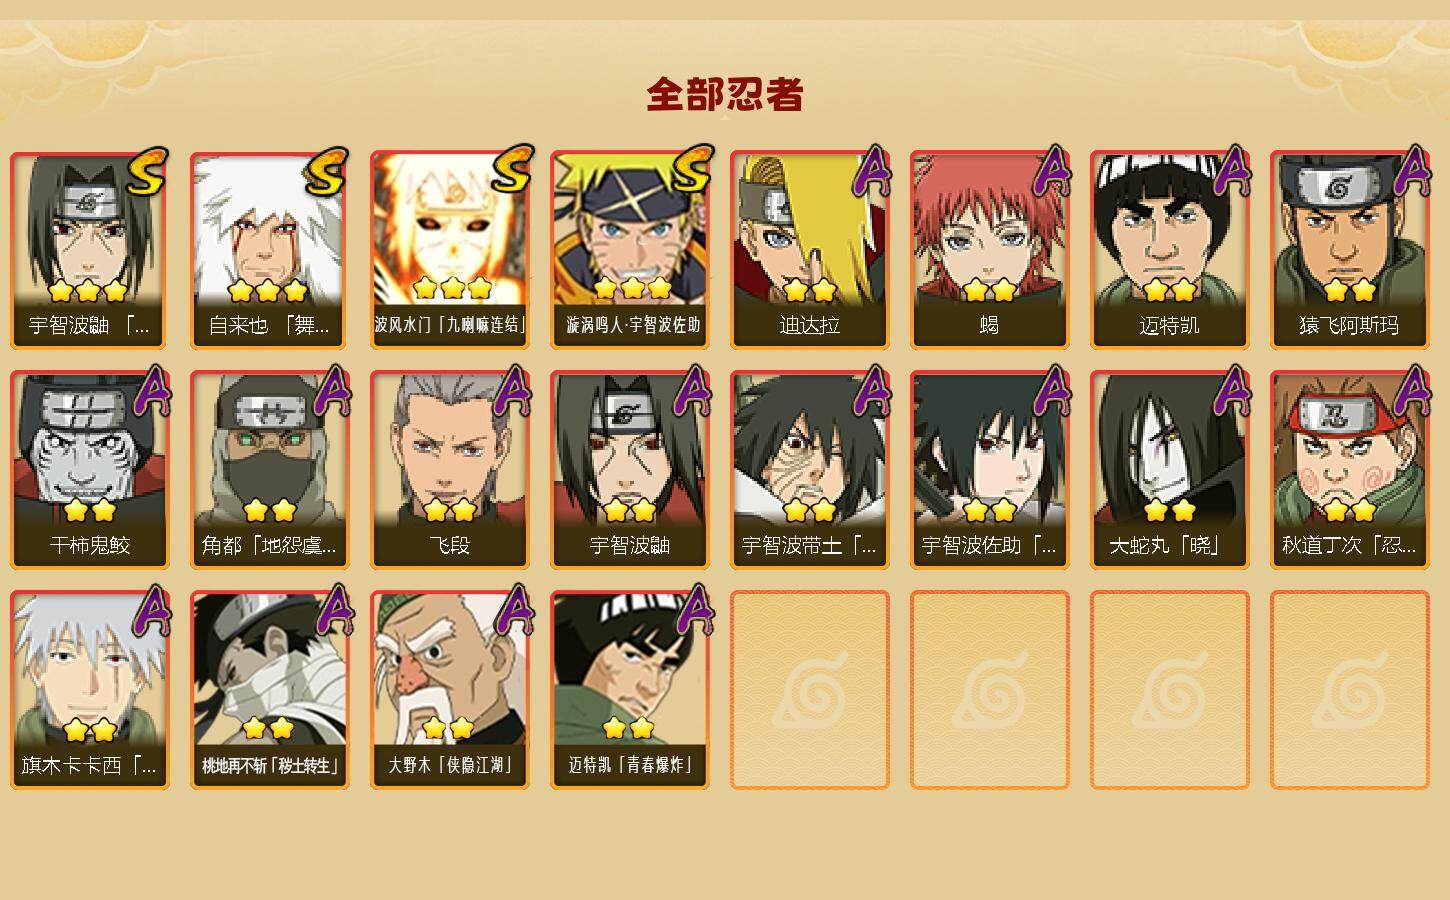The image size is (1450, 900).
Task: Select the 大蛇丸「晓」card
Action: (x=1169, y=470)
